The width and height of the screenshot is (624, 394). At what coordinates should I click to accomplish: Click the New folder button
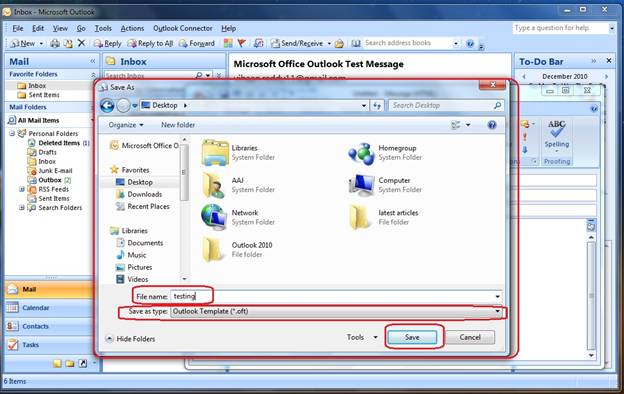click(x=178, y=125)
